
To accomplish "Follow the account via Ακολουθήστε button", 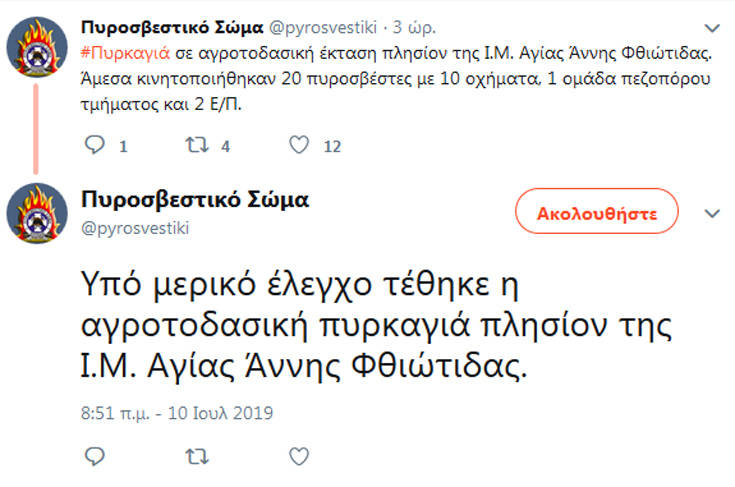I will [597, 211].
